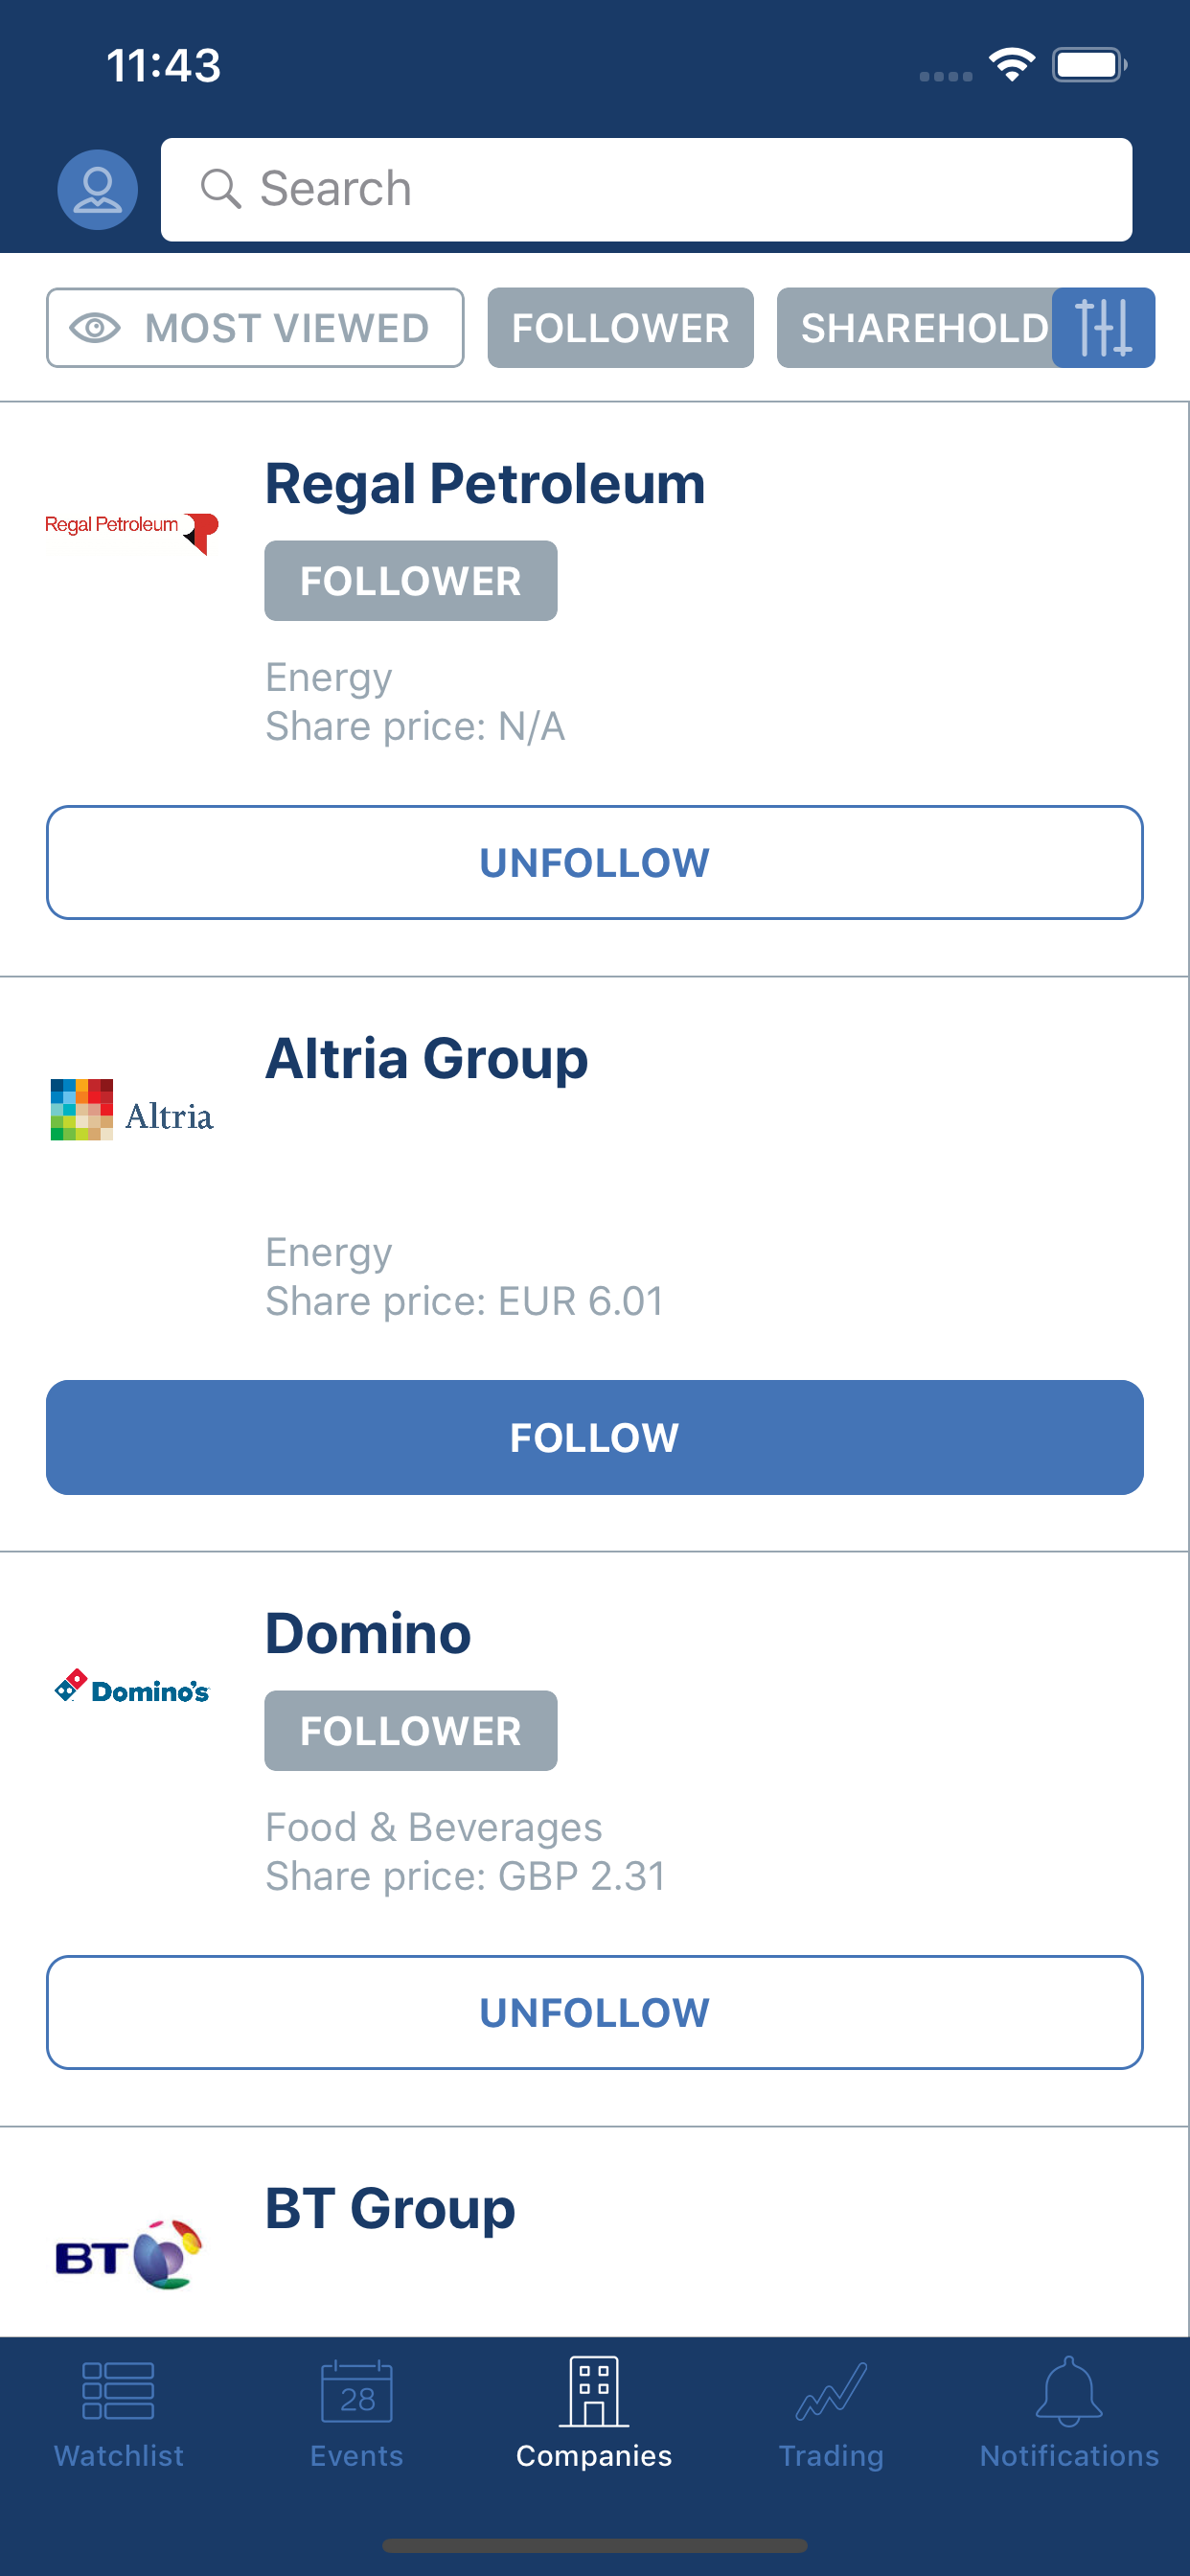The height and width of the screenshot is (2576, 1190).
Task: Select the Companies building icon
Action: (x=594, y=2391)
